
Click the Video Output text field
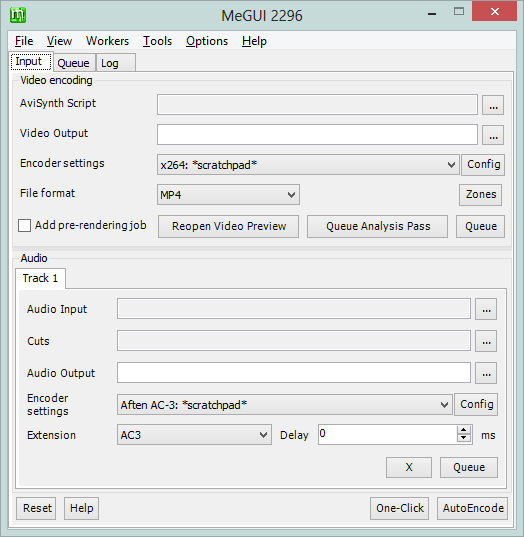(x=317, y=135)
